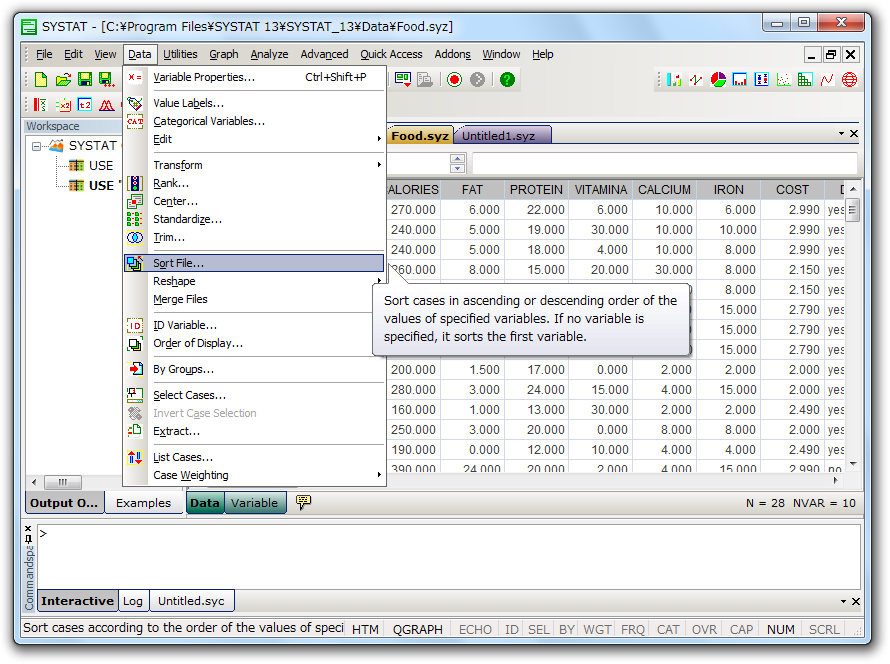890x664 pixels.
Task: Pin the Commandspace panel with pushpin
Action: click(28, 539)
